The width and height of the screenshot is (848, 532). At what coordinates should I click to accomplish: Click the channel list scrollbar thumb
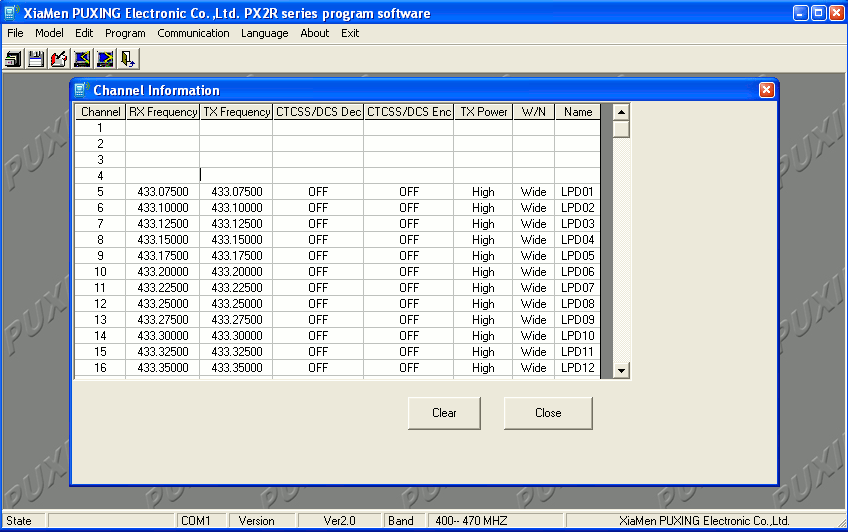(621, 129)
